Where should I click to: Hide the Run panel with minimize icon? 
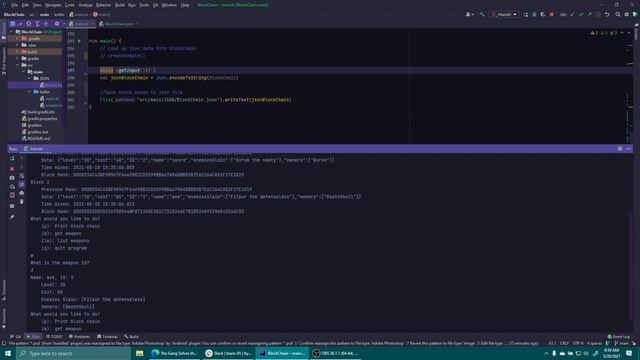[628, 149]
